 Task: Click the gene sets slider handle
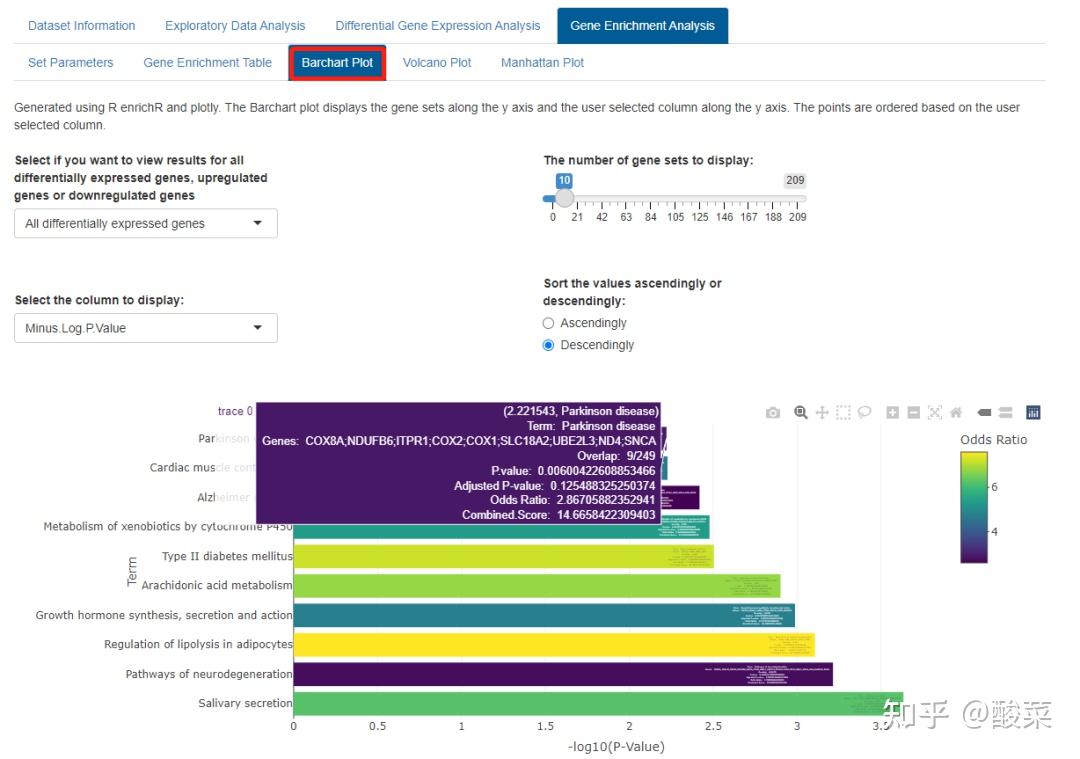(564, 198)
